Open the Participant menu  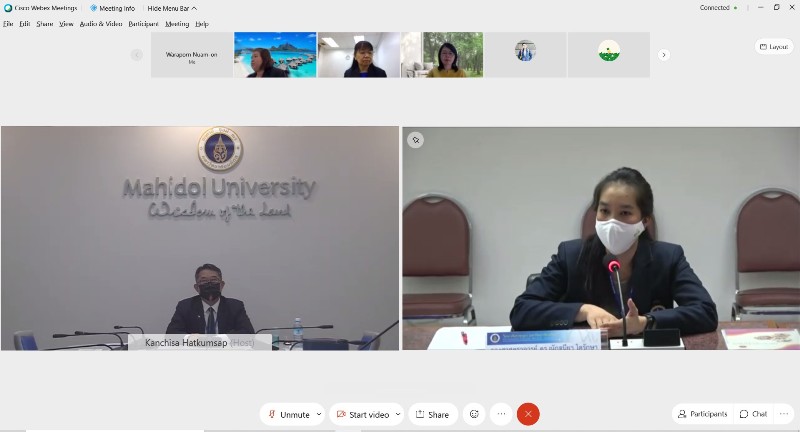point(143,23)
